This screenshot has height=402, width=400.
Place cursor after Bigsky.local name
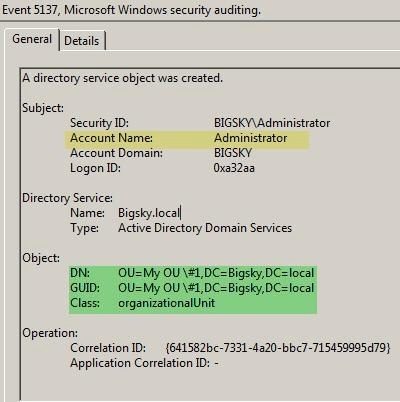coord(180,213)
